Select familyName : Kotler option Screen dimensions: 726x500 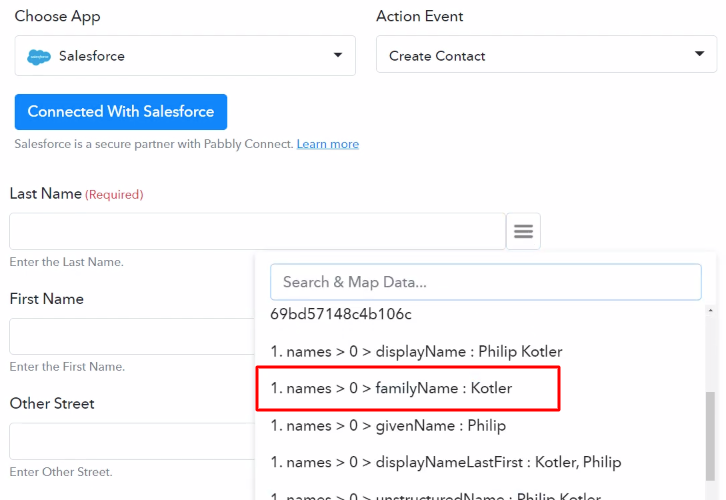coord(391,388)
